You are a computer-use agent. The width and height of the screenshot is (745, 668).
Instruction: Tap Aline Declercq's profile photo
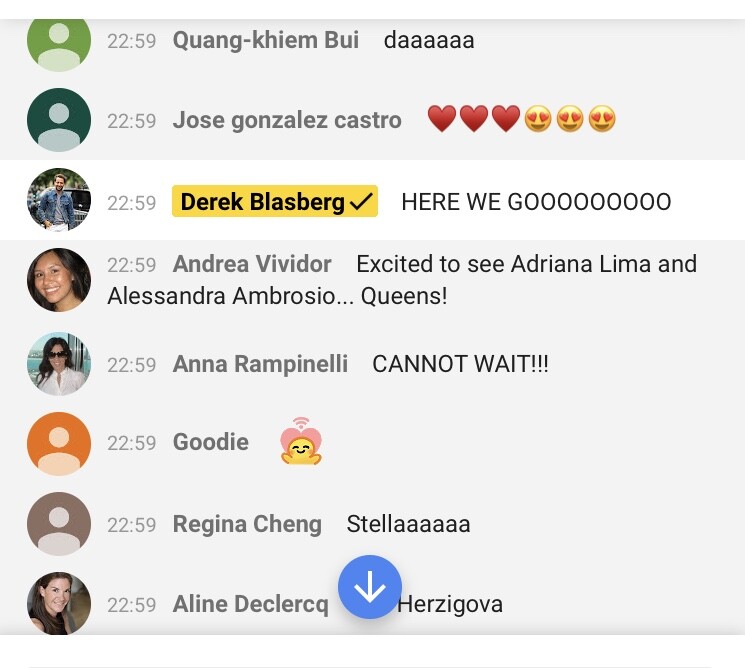59,603
